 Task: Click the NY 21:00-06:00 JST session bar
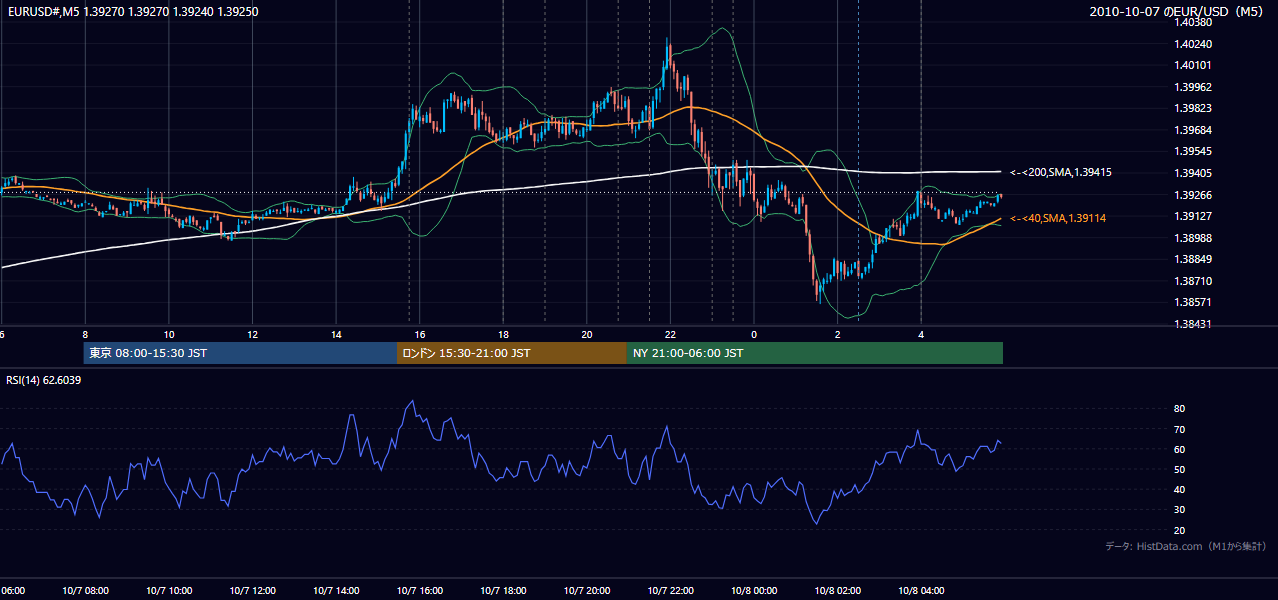815,353
